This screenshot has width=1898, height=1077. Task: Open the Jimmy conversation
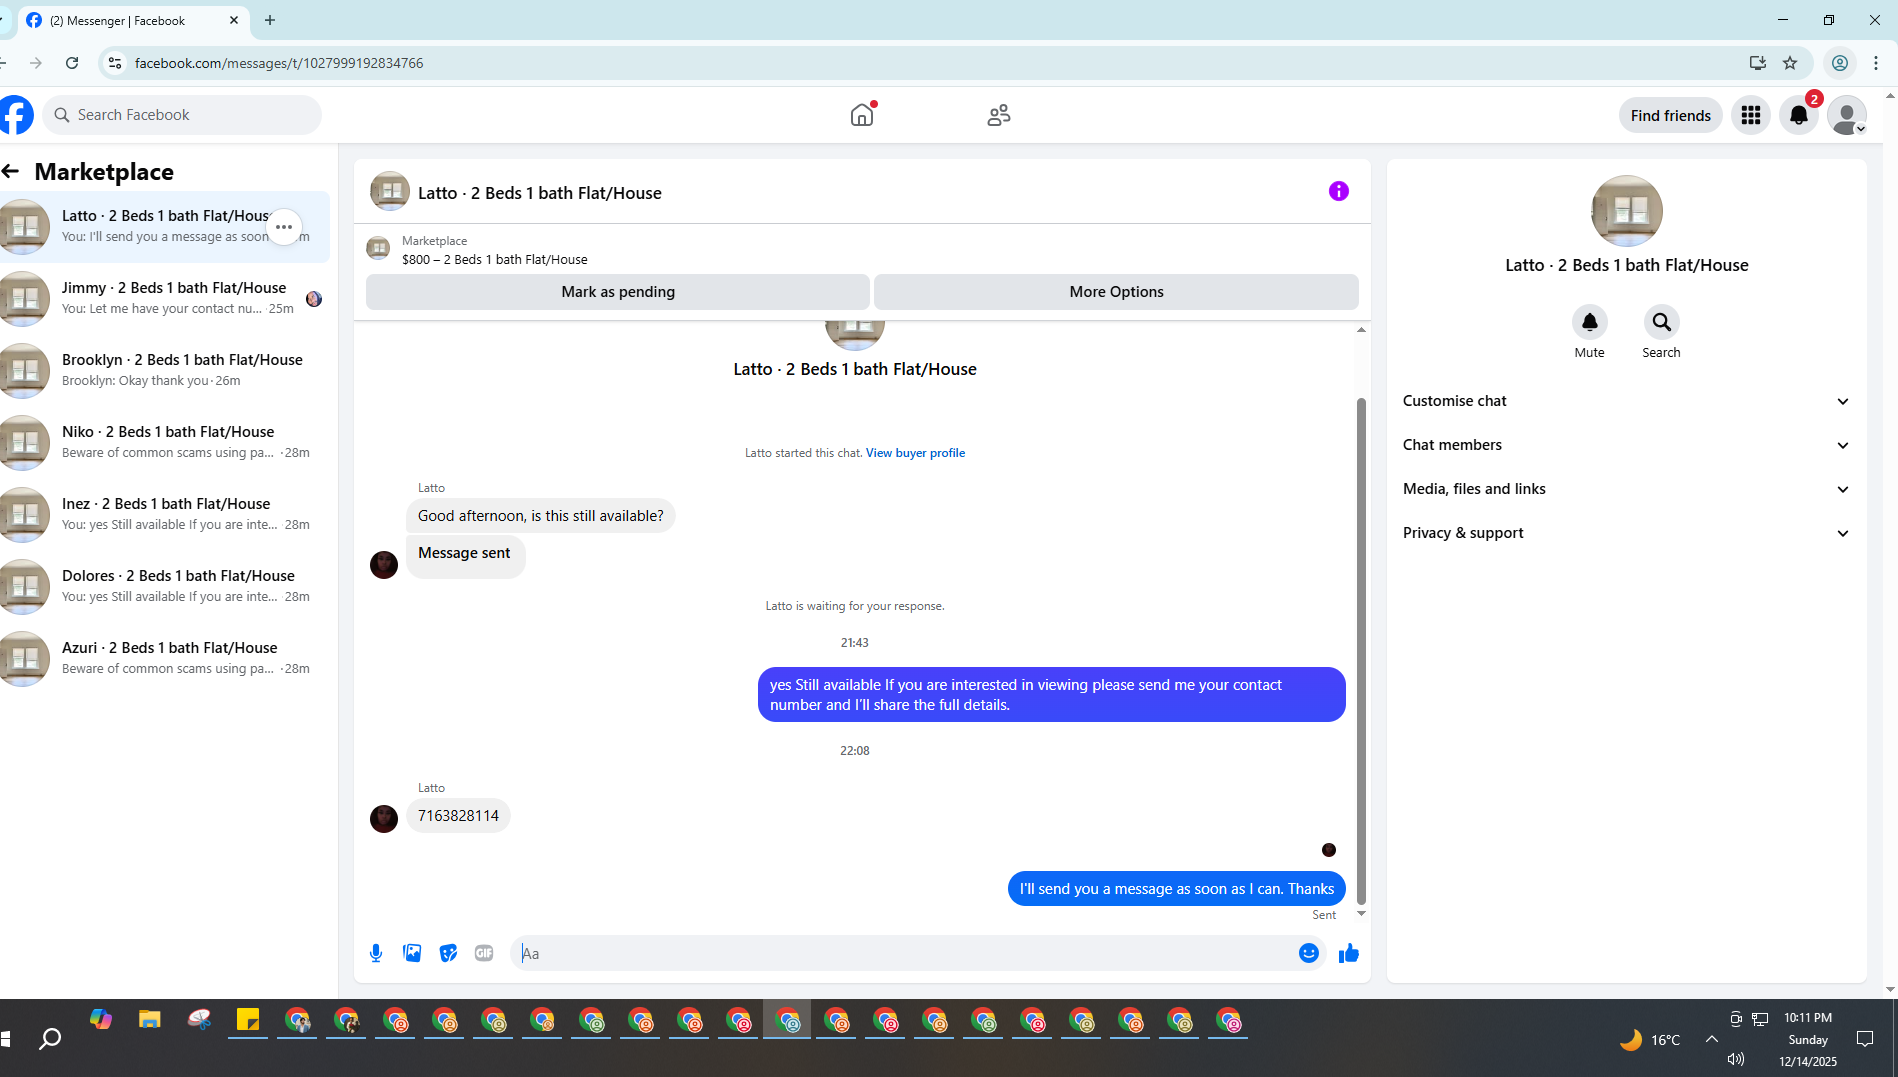point(165,298)
